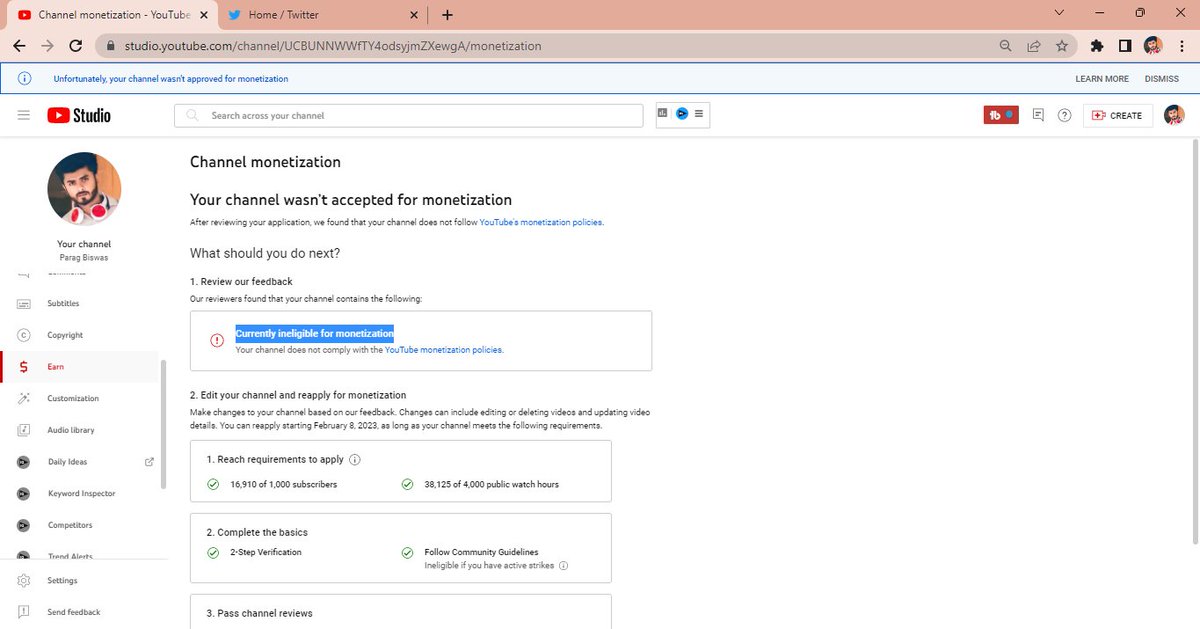
Task: Open the Copyright section icon
Action: [24, 335]
